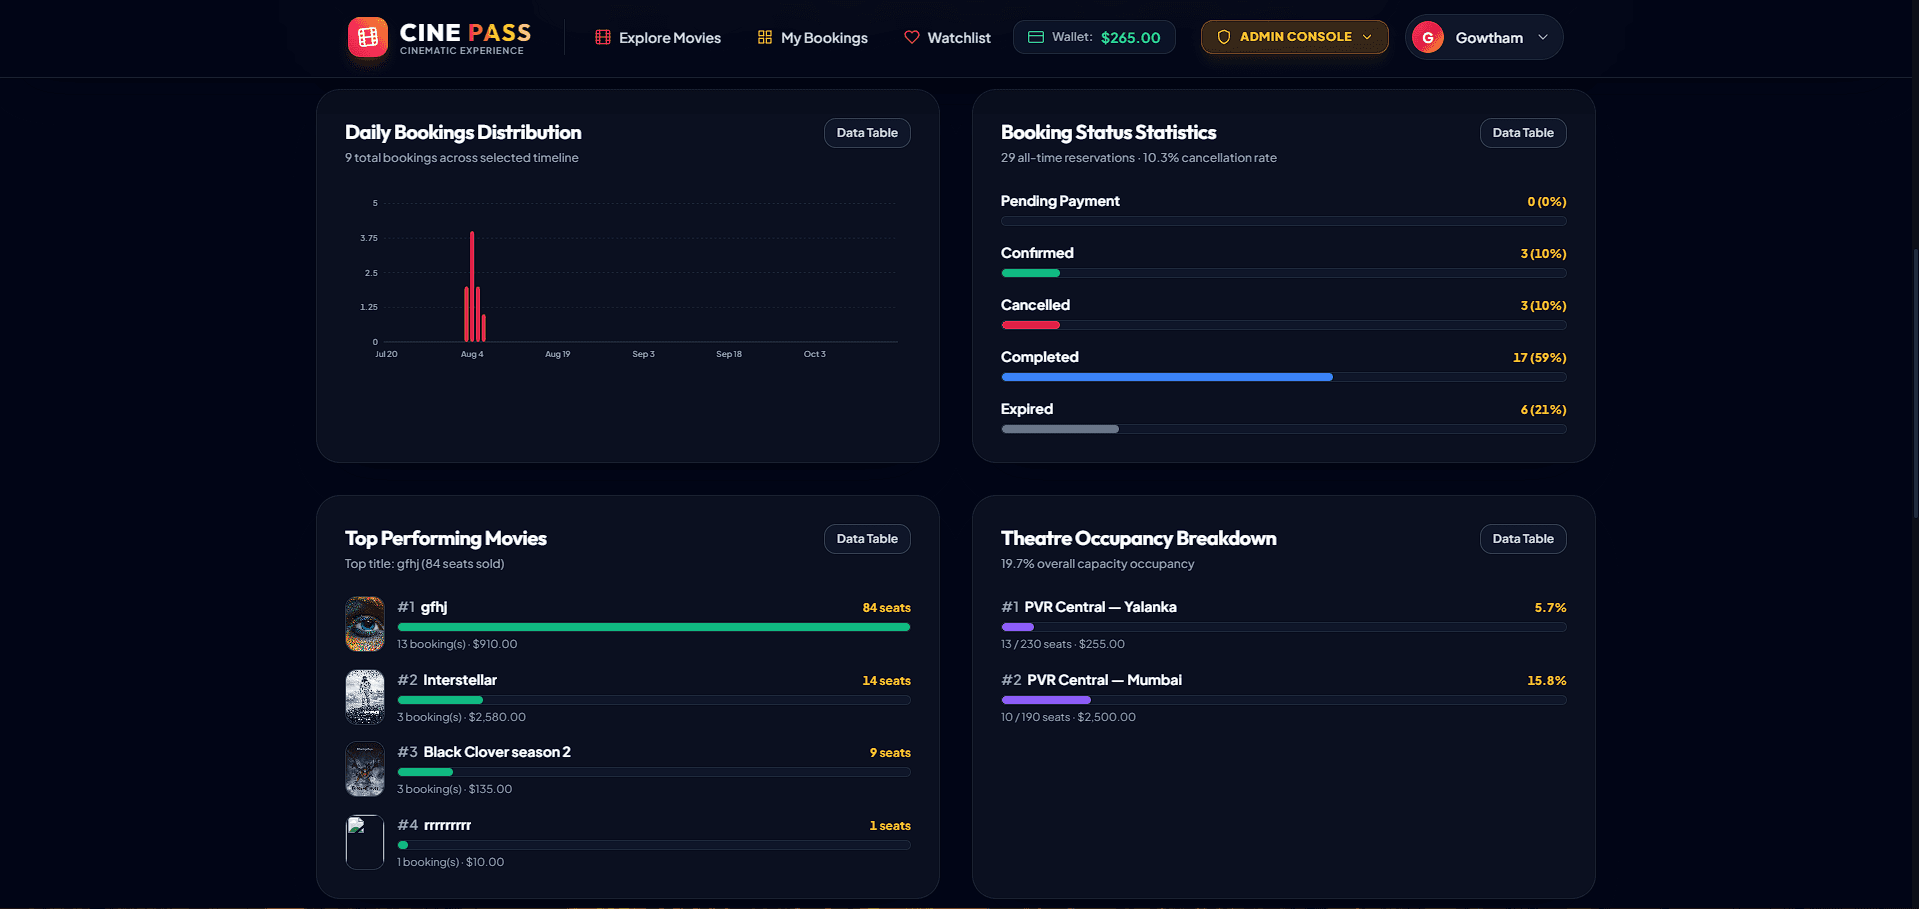Open the Gowtham profile menu chevron

(1543, 37)
